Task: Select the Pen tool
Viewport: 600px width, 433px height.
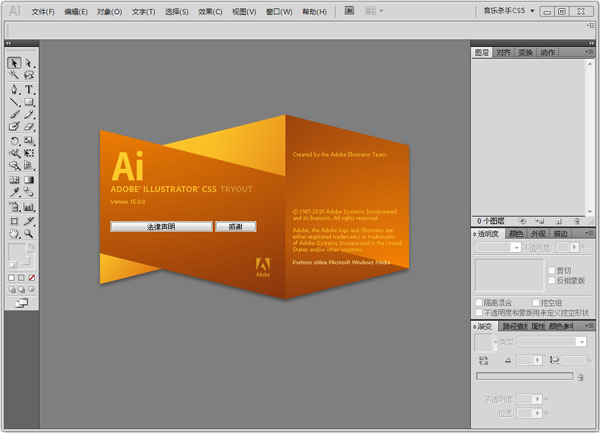Action: point(14,89)
